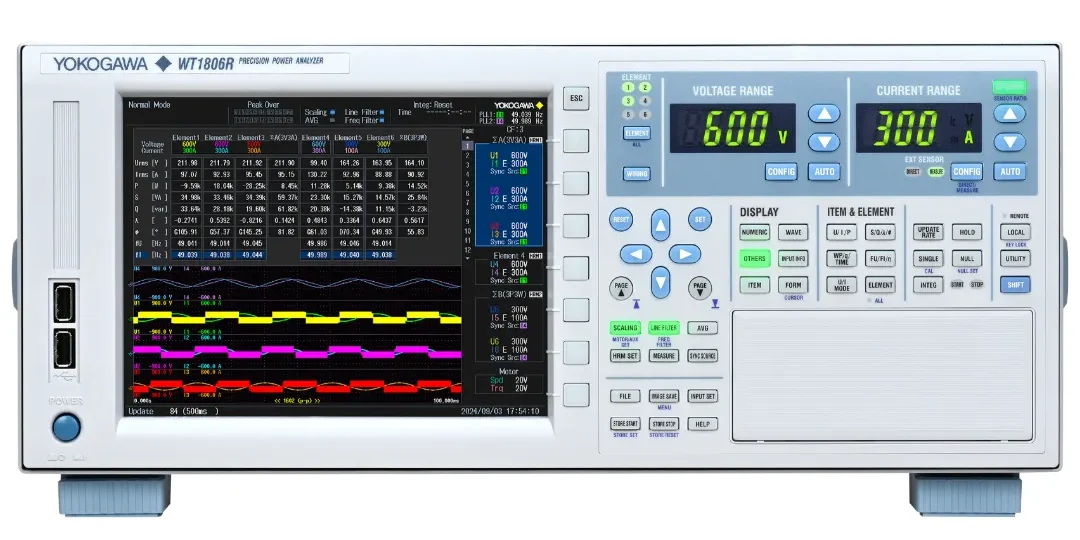Push the ESC key beside the screen
The height and width of the screenshot is (540, 1080).
pos(576,98)
